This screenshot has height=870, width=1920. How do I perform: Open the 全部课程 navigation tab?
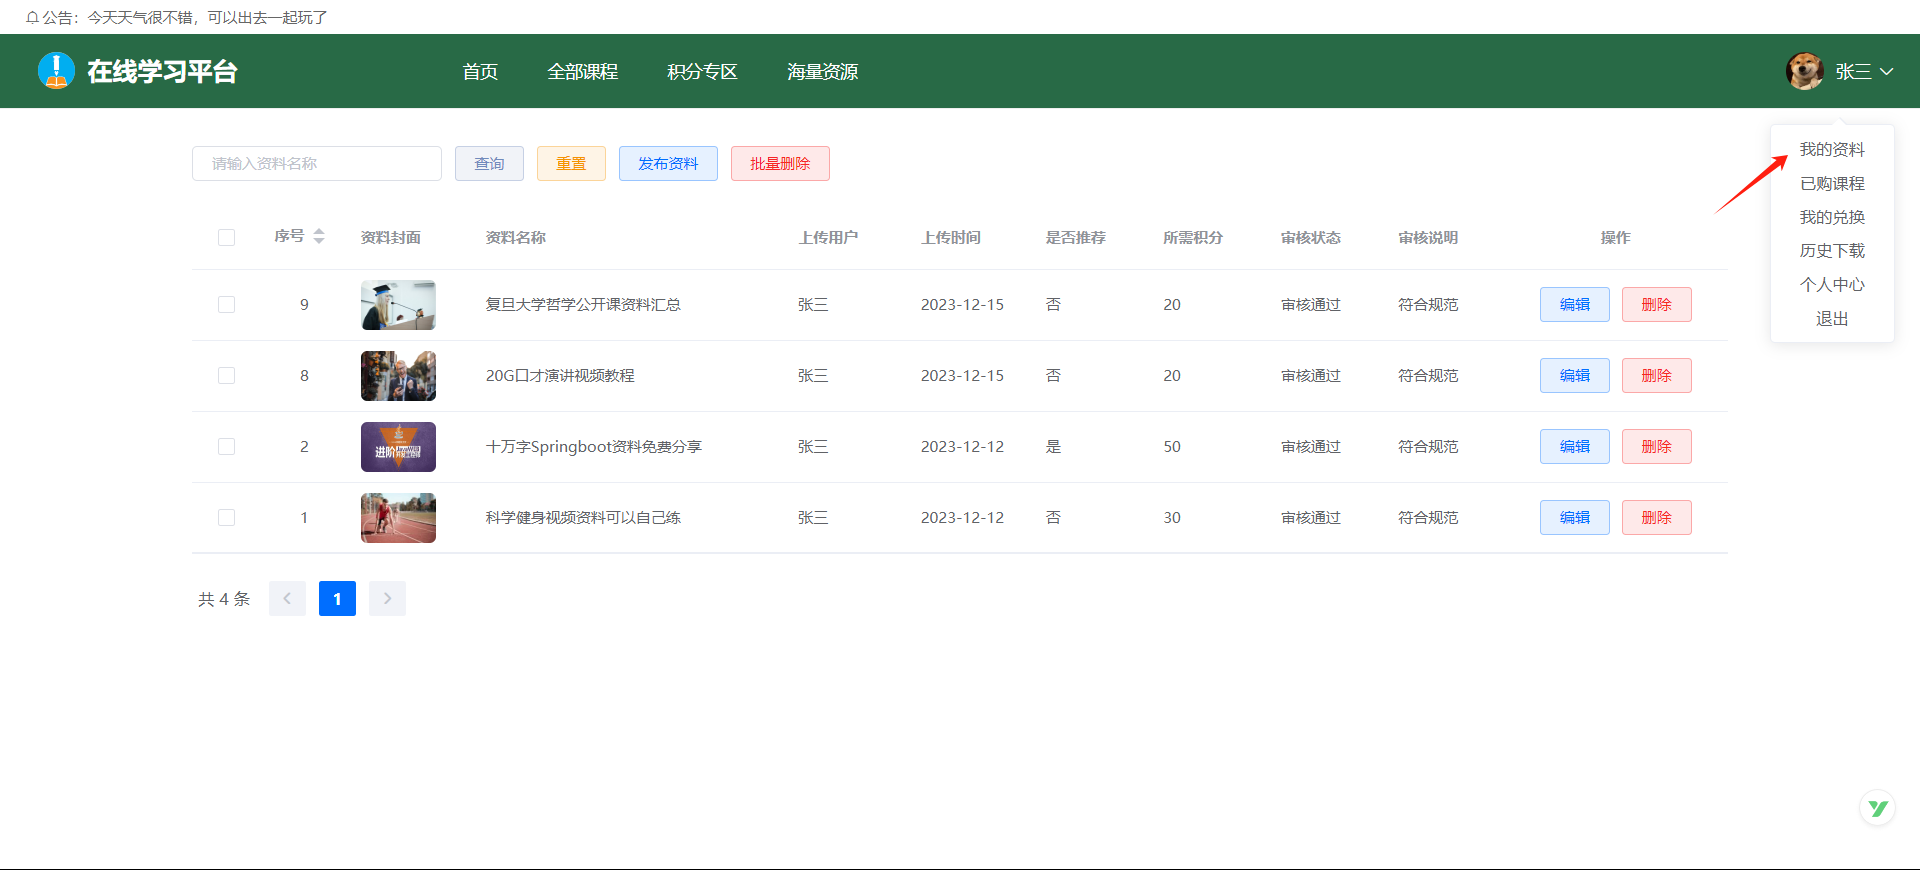(x=582, y=72)
